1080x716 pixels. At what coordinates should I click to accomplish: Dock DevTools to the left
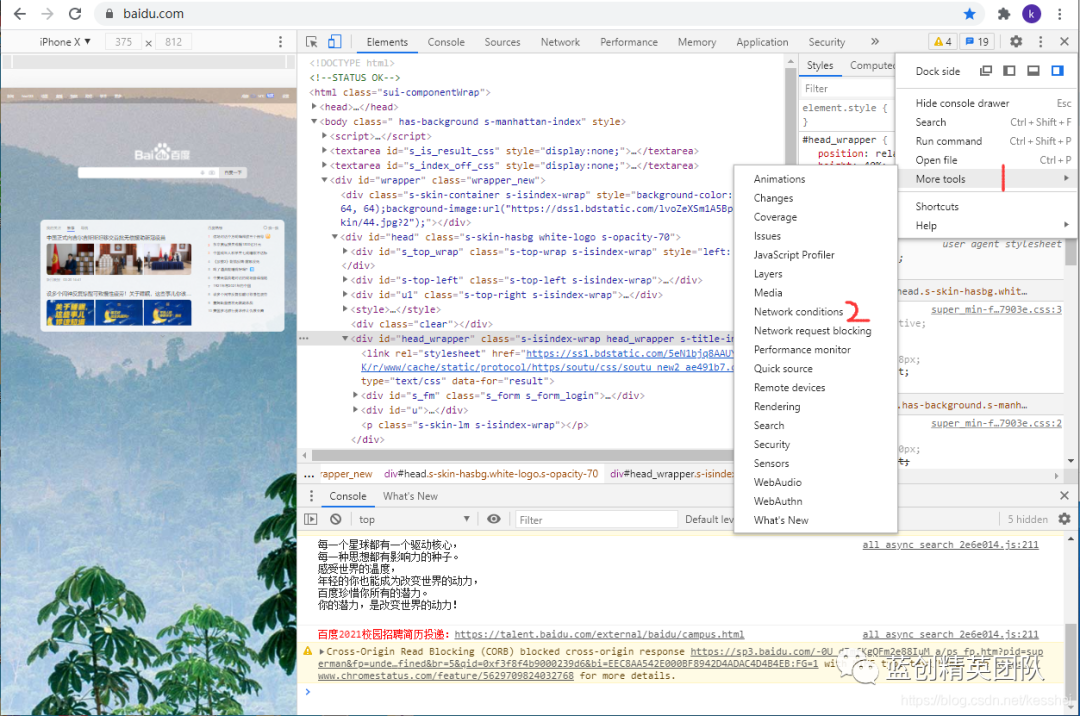[1009, 71]
